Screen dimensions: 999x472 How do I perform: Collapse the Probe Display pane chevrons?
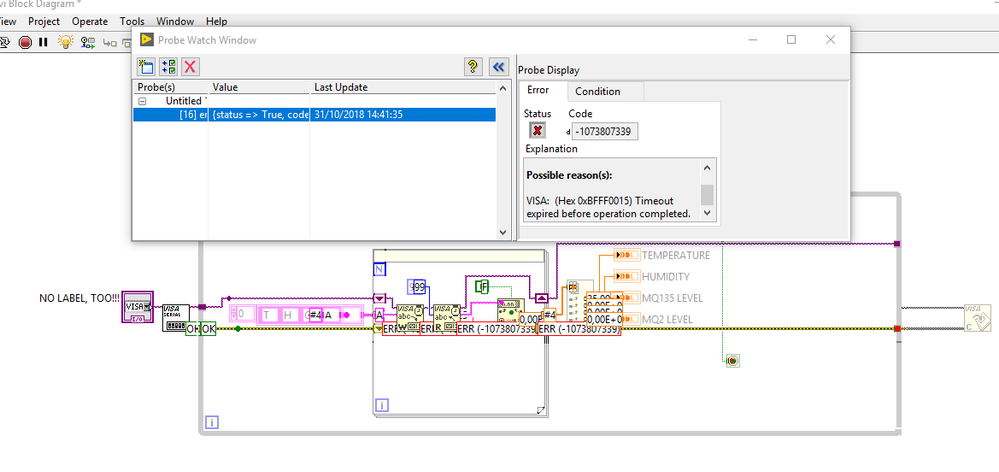click(x=498, y=67)
